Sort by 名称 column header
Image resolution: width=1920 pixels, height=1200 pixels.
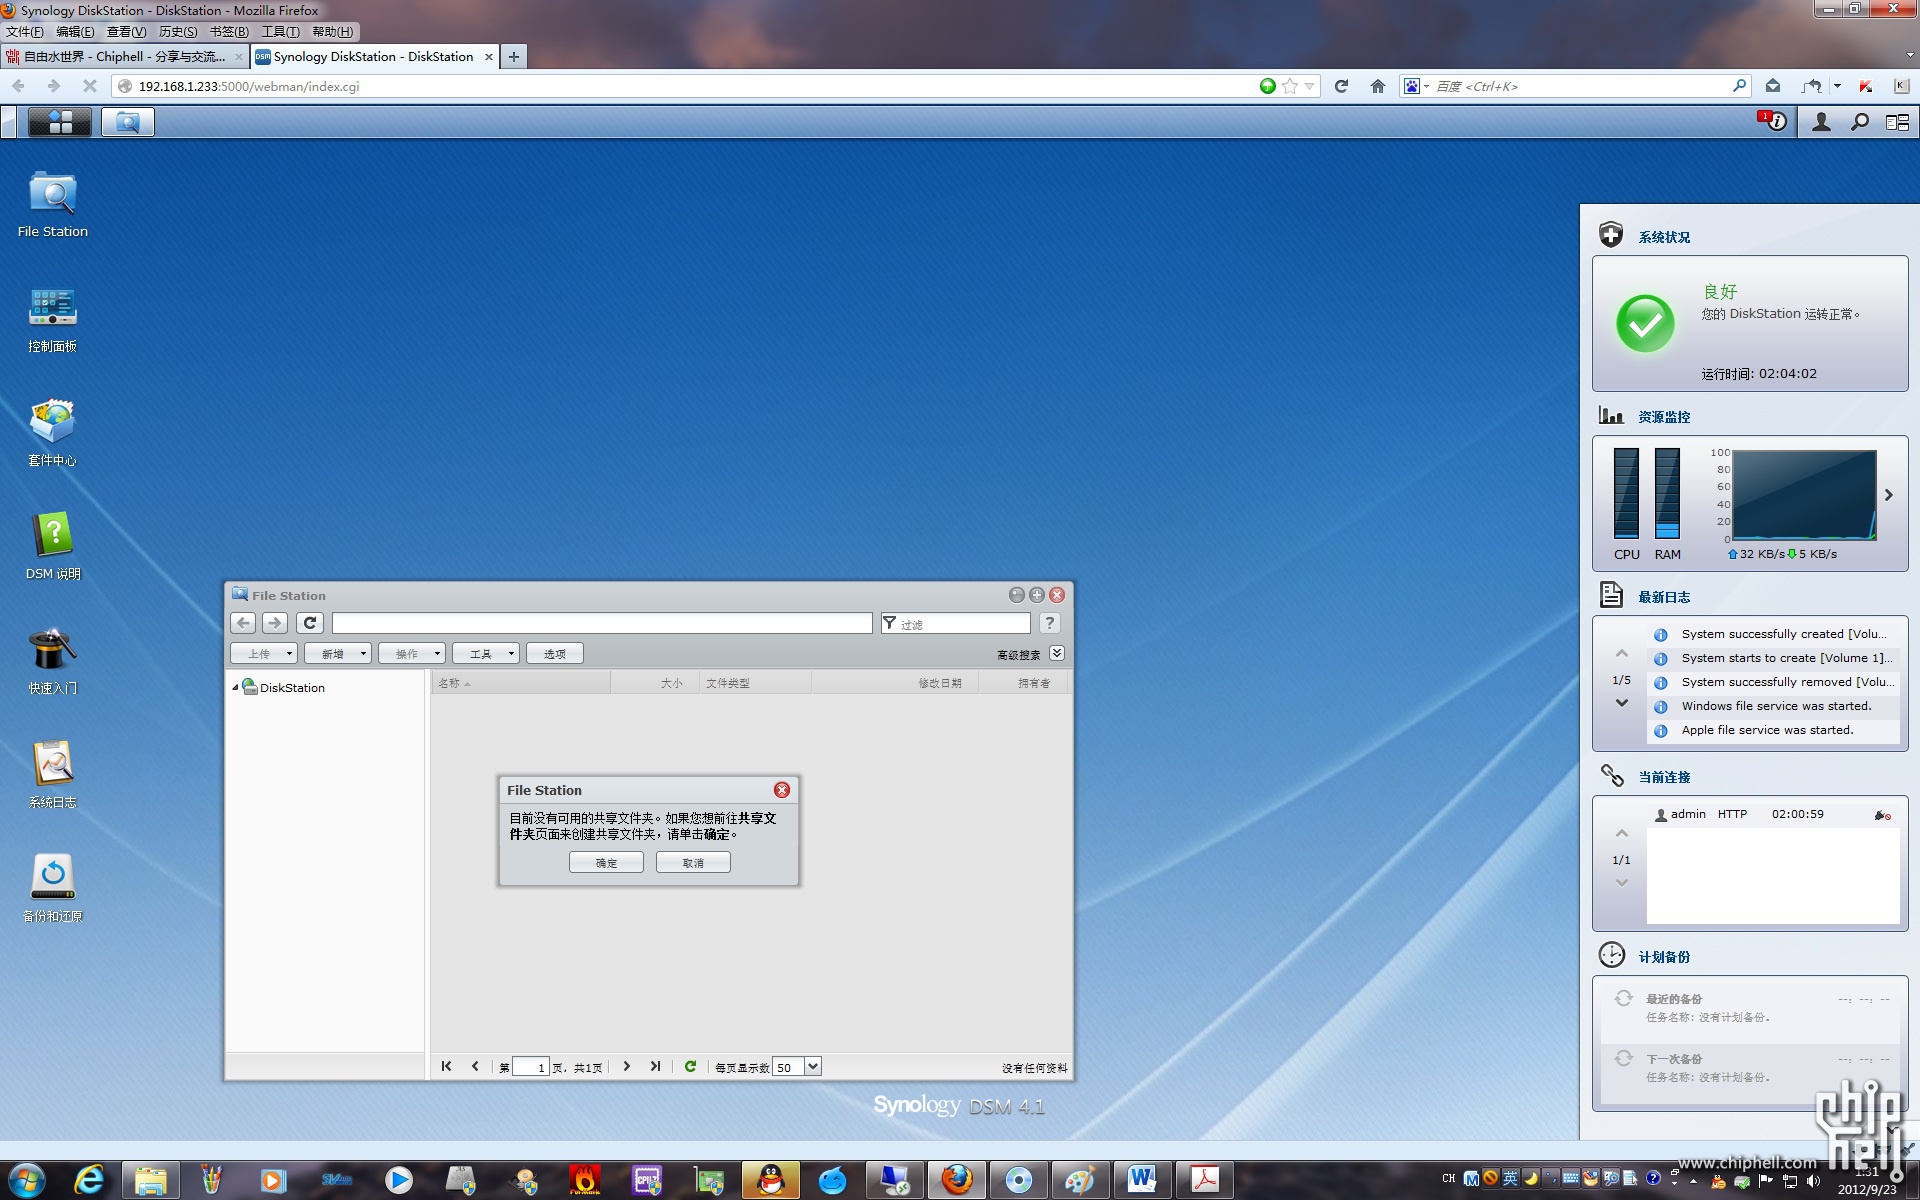pos(520,683)
